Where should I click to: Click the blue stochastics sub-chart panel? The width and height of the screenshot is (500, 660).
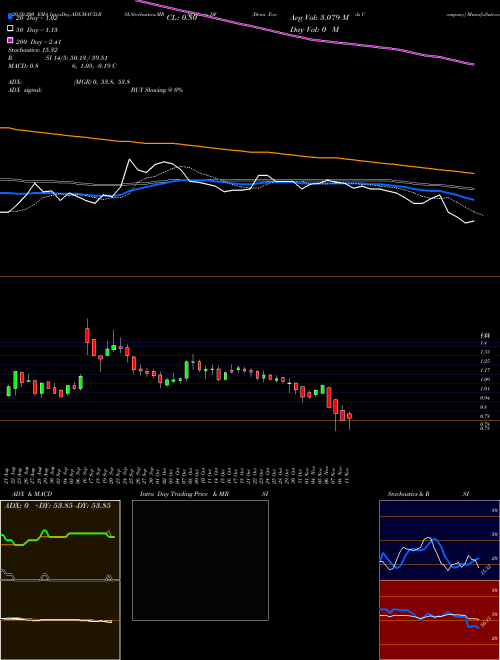click(439, 540)
